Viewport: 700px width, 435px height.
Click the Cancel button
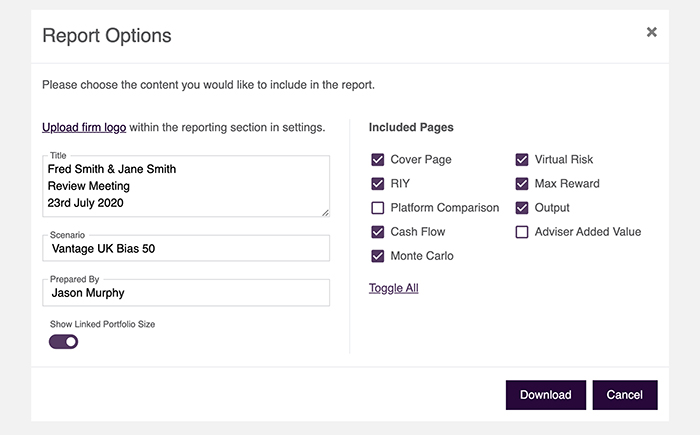coord(625,395)
